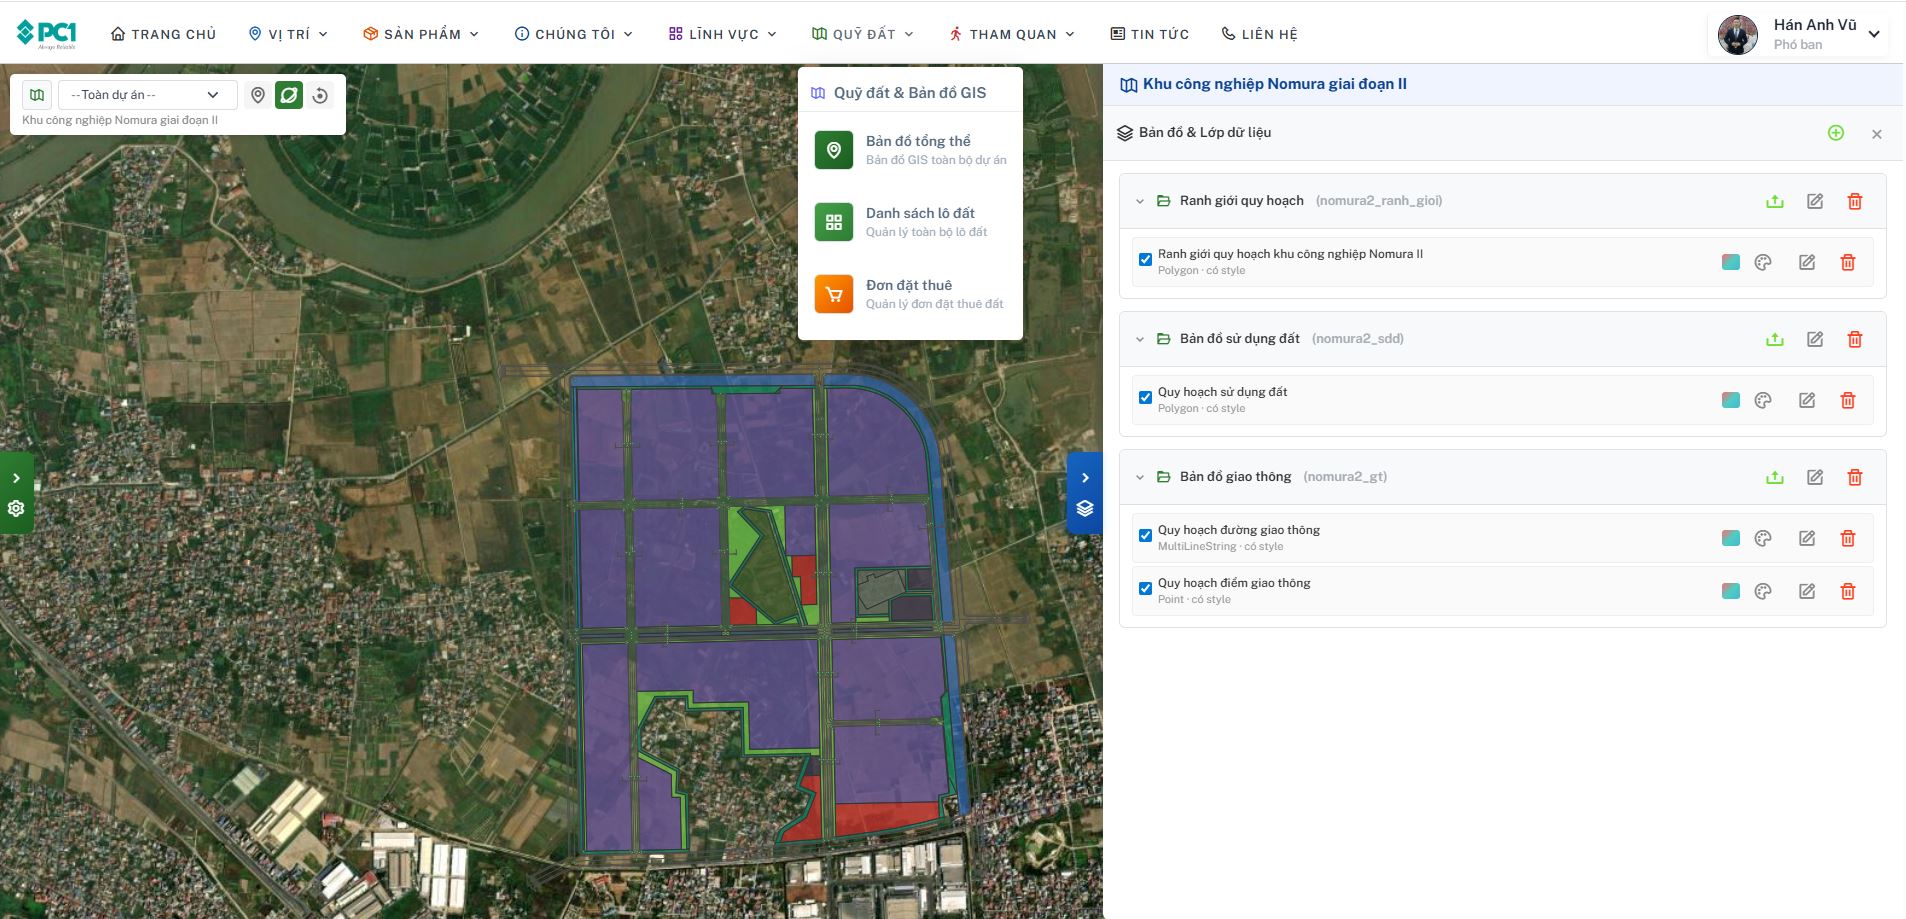This screenshot has width=1906, height=919.
Task: Go to Tin tức page
Action: [1149, 34]
